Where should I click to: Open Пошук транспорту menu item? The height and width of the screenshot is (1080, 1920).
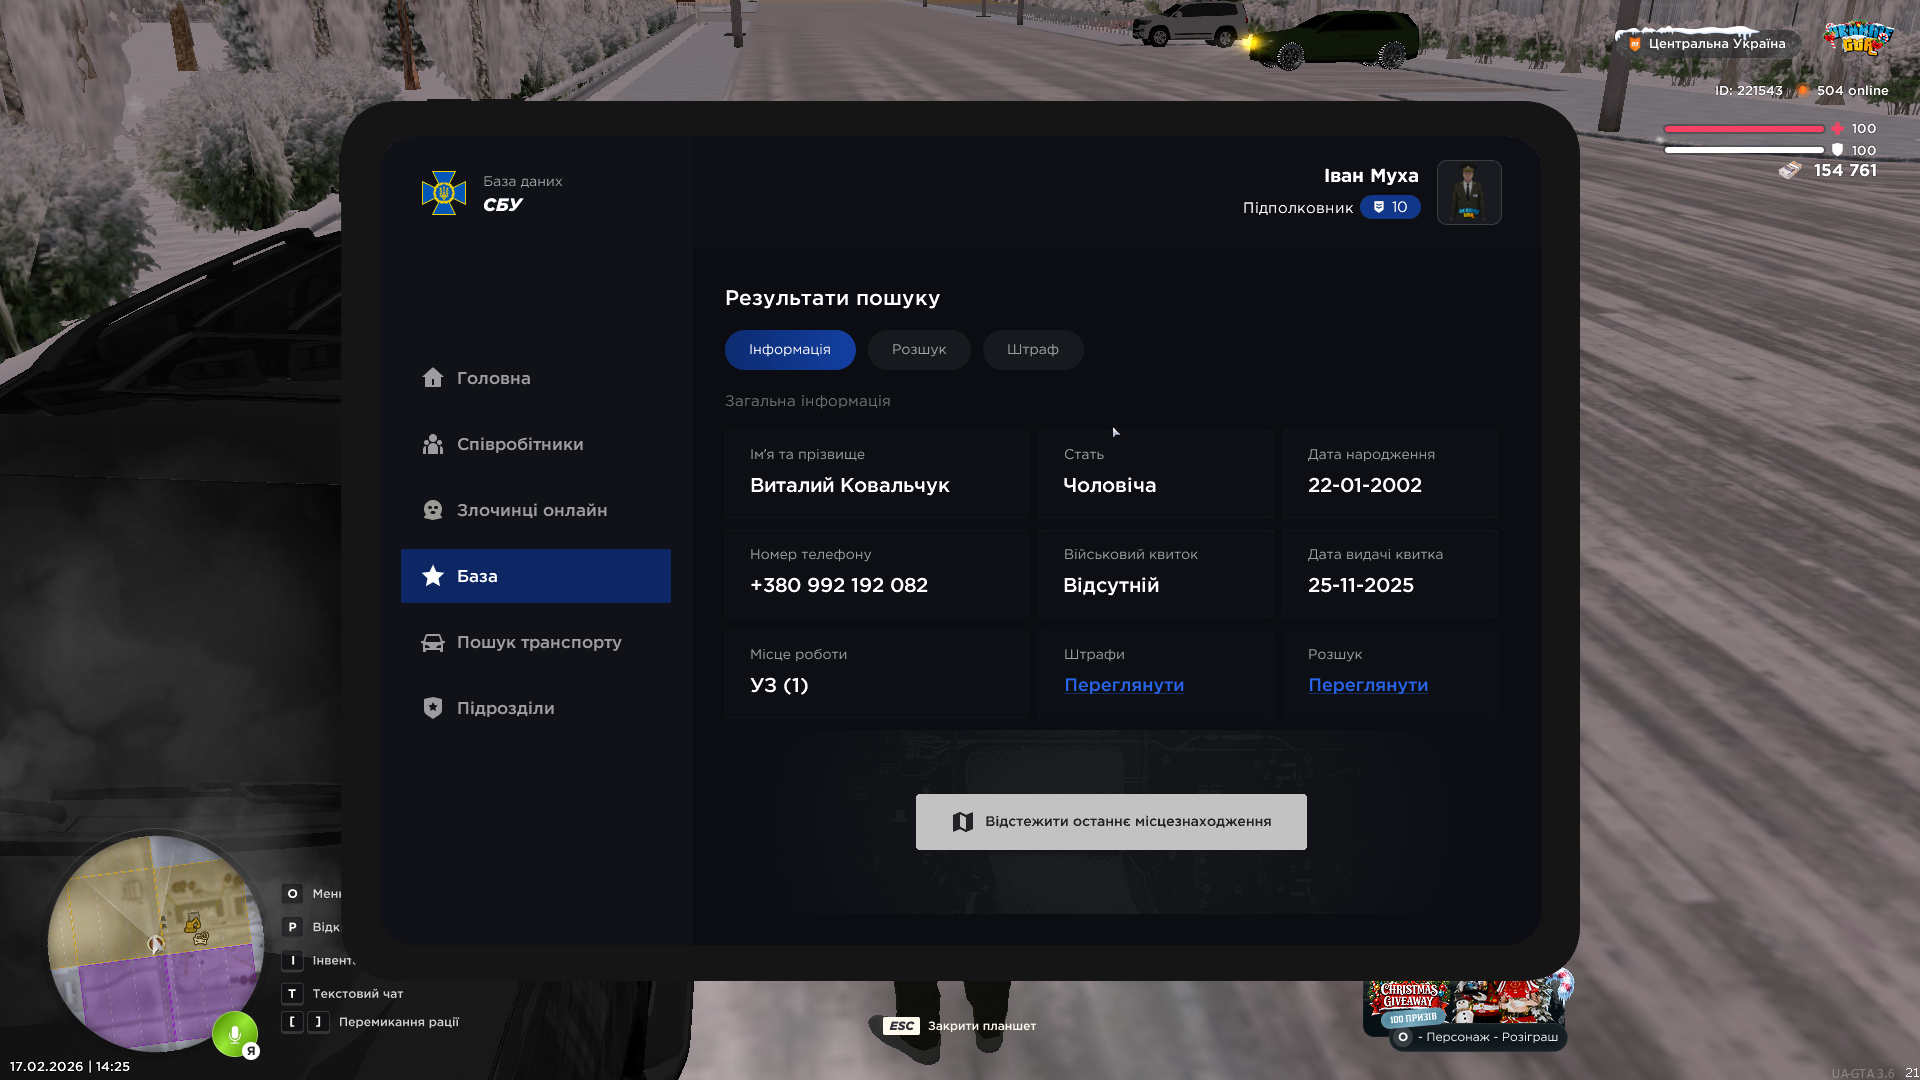coord(539,642)
